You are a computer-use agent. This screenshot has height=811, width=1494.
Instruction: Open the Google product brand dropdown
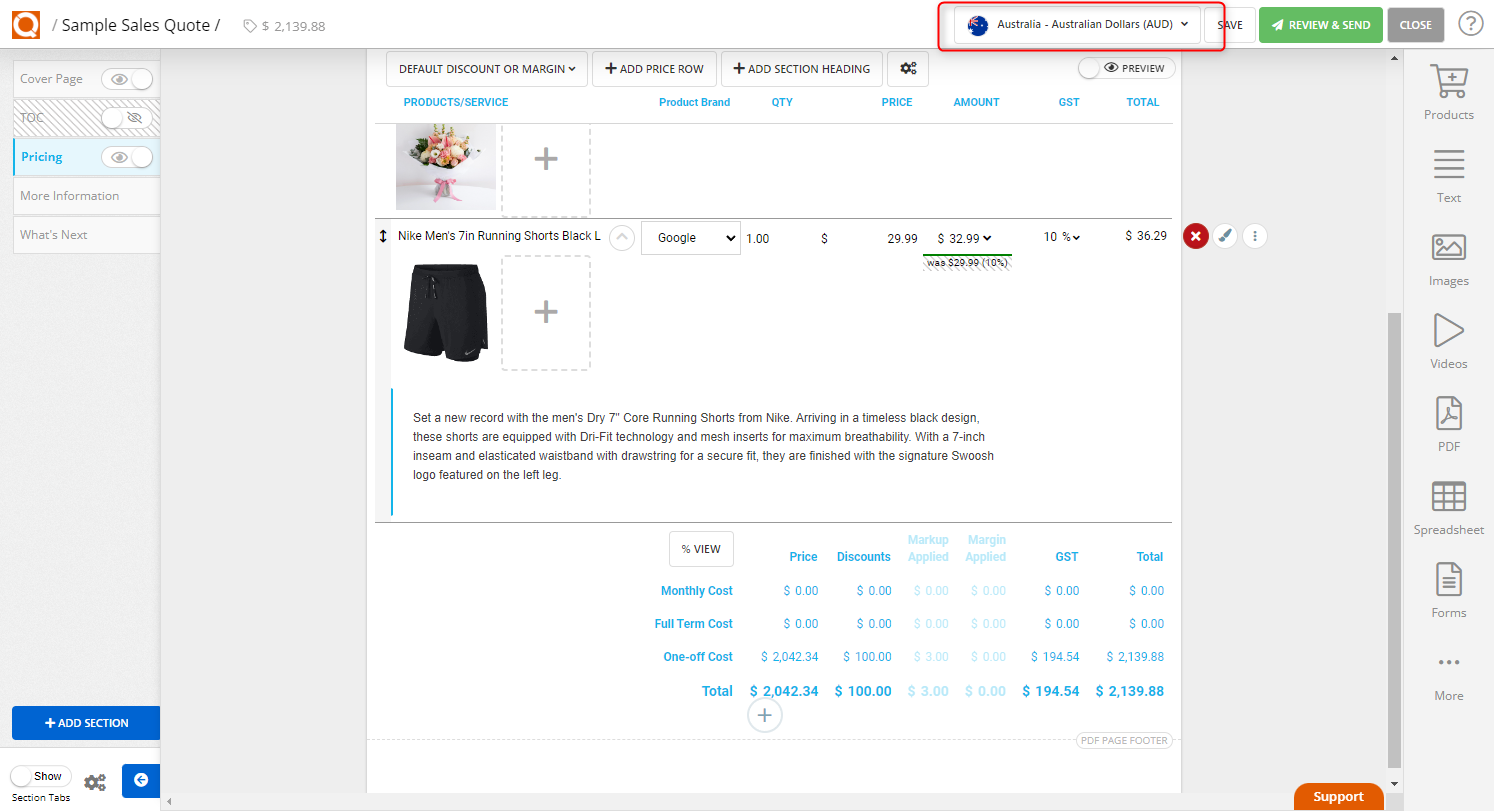[x=690, y=237]
